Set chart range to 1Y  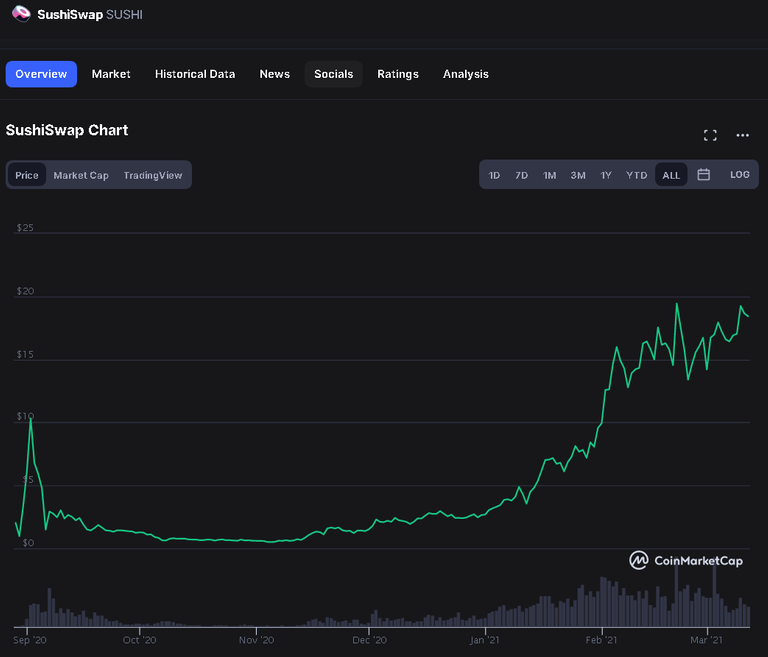tap(606, 175)
